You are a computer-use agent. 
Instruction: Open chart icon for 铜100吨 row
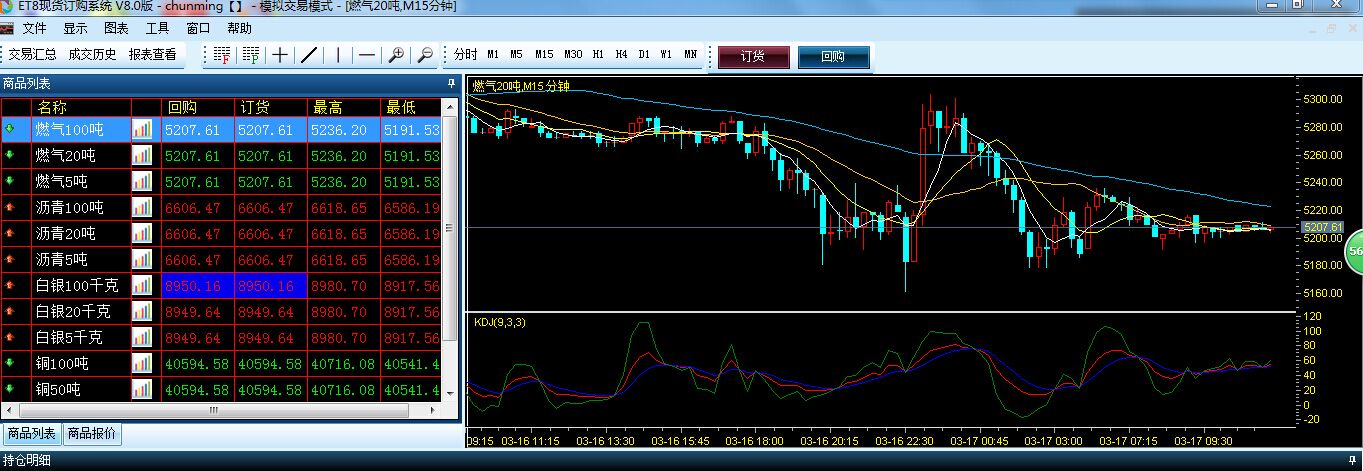coord(142,363)
